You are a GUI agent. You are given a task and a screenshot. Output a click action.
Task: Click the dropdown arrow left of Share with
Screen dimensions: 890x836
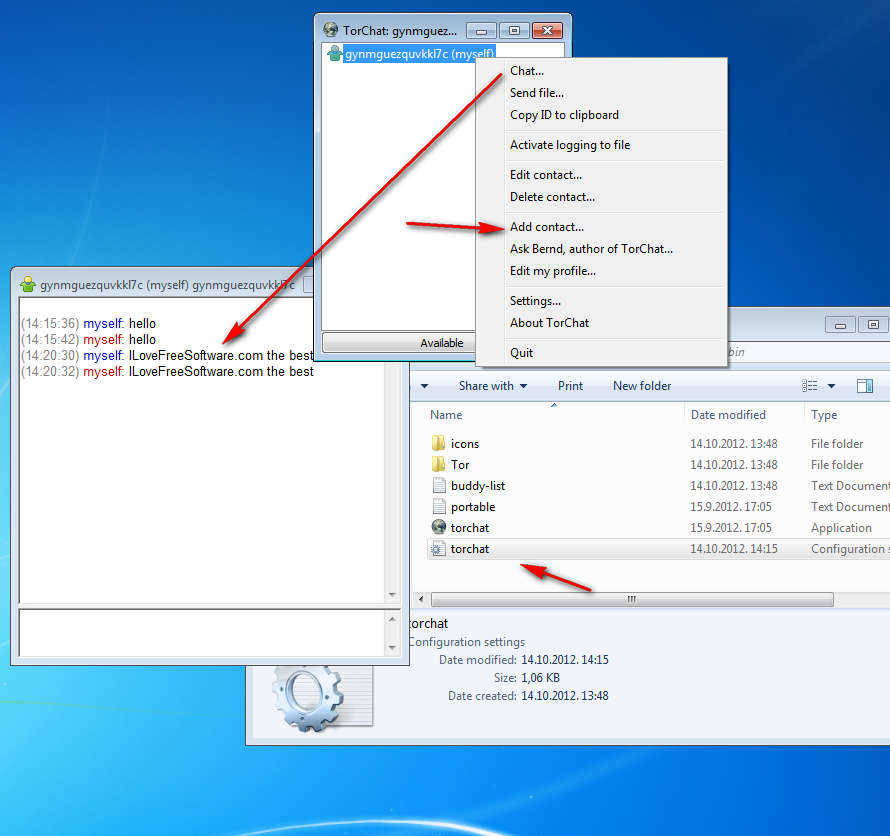(x=424, y=386)
